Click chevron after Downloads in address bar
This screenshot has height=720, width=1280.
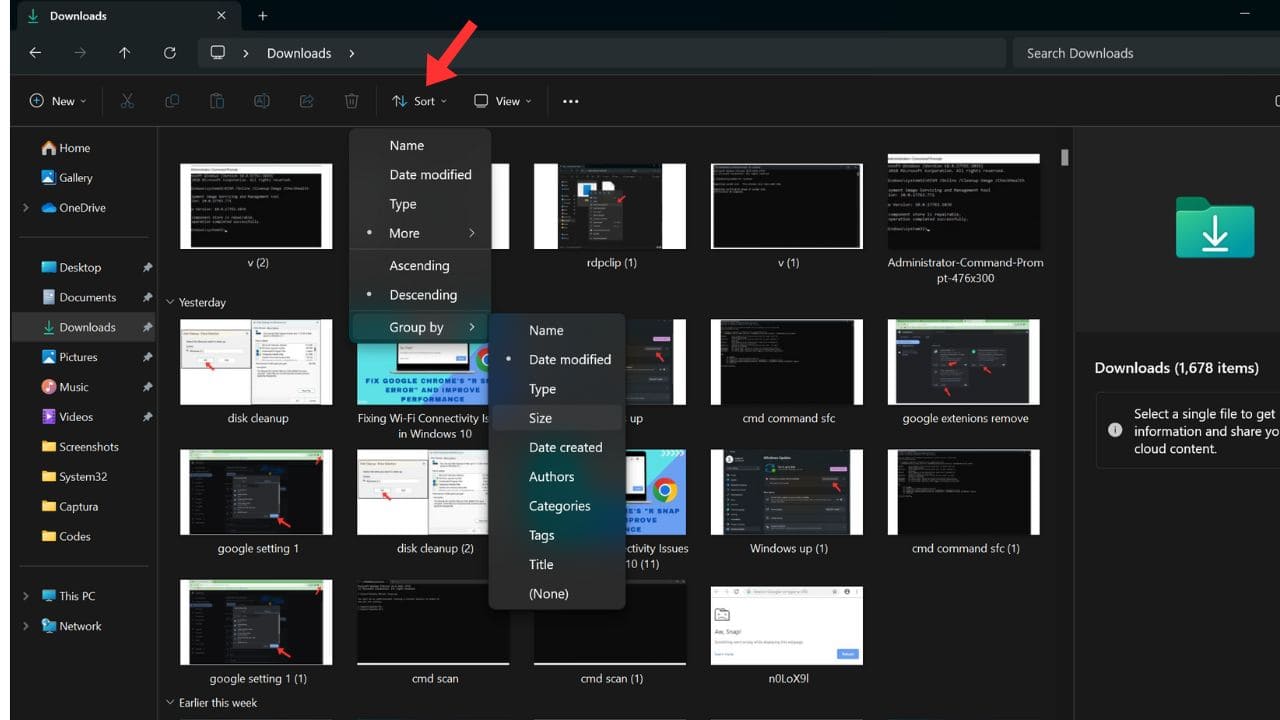[x=352, y=53]
